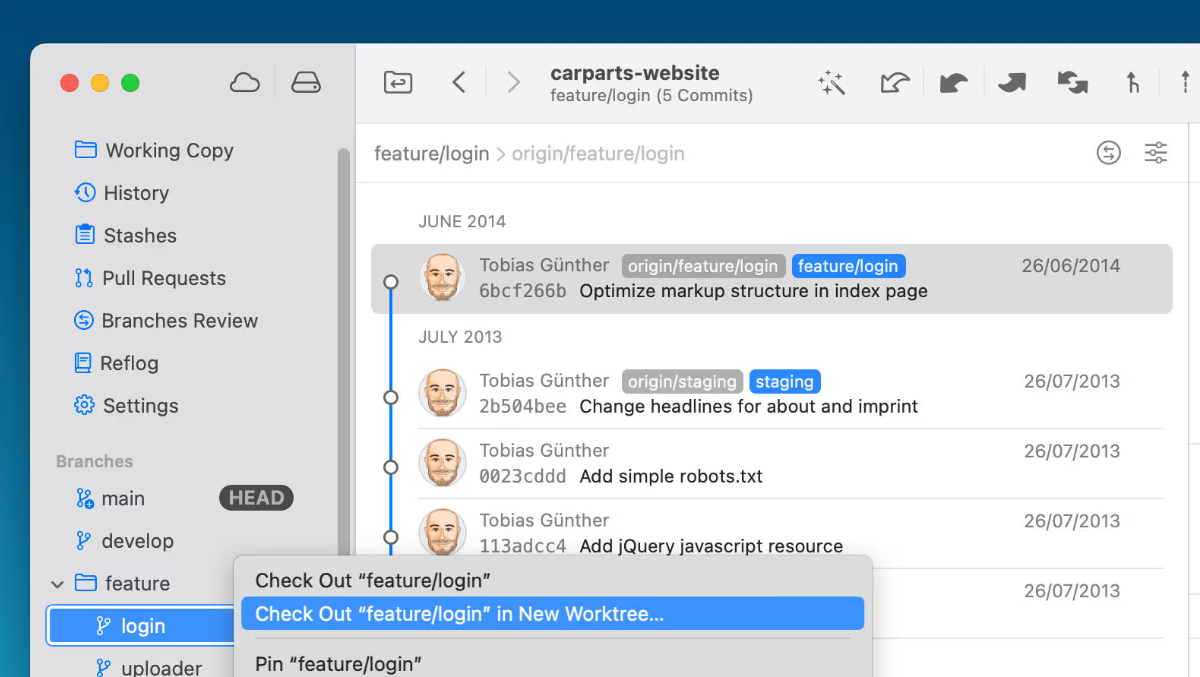
Task: Select Check Out "feature/login" menu item
Action: click(372, 581)
